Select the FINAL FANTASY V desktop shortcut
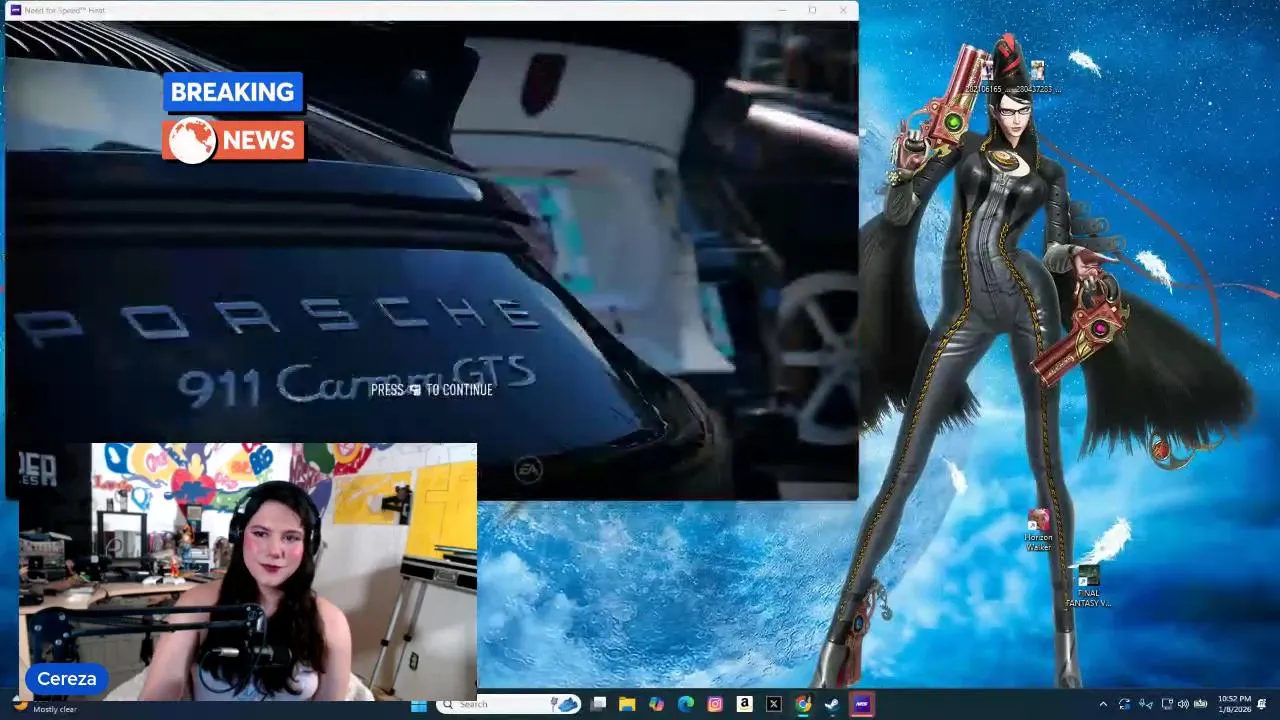The width and height of the screenshot is (1280, 720). coord(1088,587)
